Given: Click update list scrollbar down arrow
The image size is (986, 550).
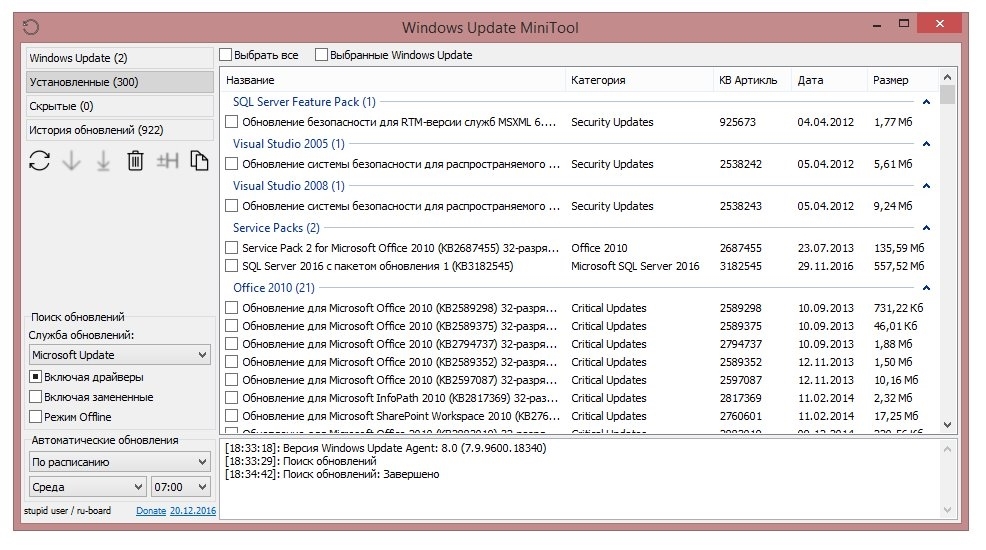Looking at the screenshot, I should tap(948, 426).
